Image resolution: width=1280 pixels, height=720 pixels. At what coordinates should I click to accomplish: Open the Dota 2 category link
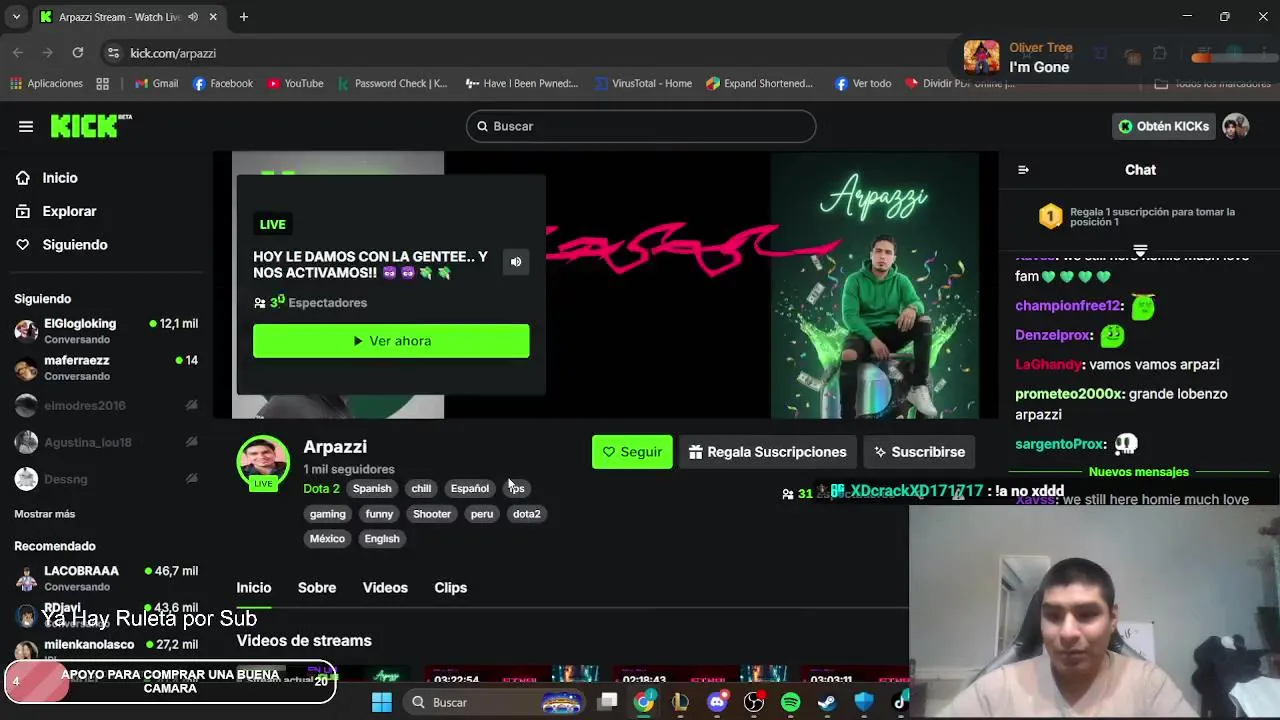(321, 488)
